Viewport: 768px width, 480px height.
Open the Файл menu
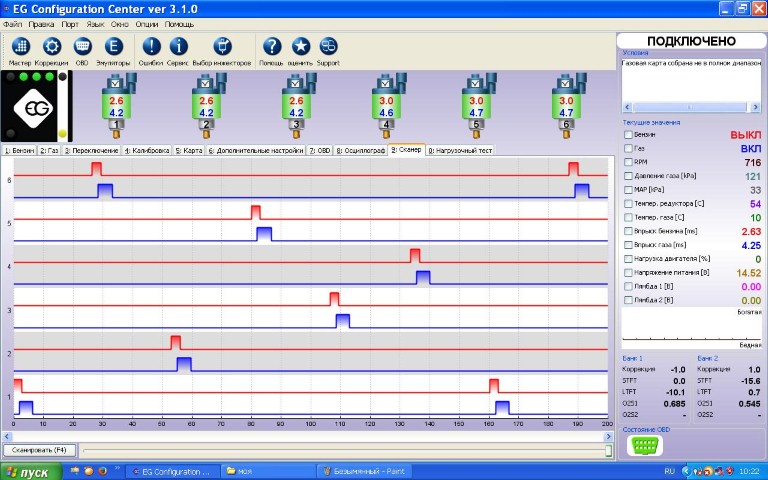coord(12,23)
